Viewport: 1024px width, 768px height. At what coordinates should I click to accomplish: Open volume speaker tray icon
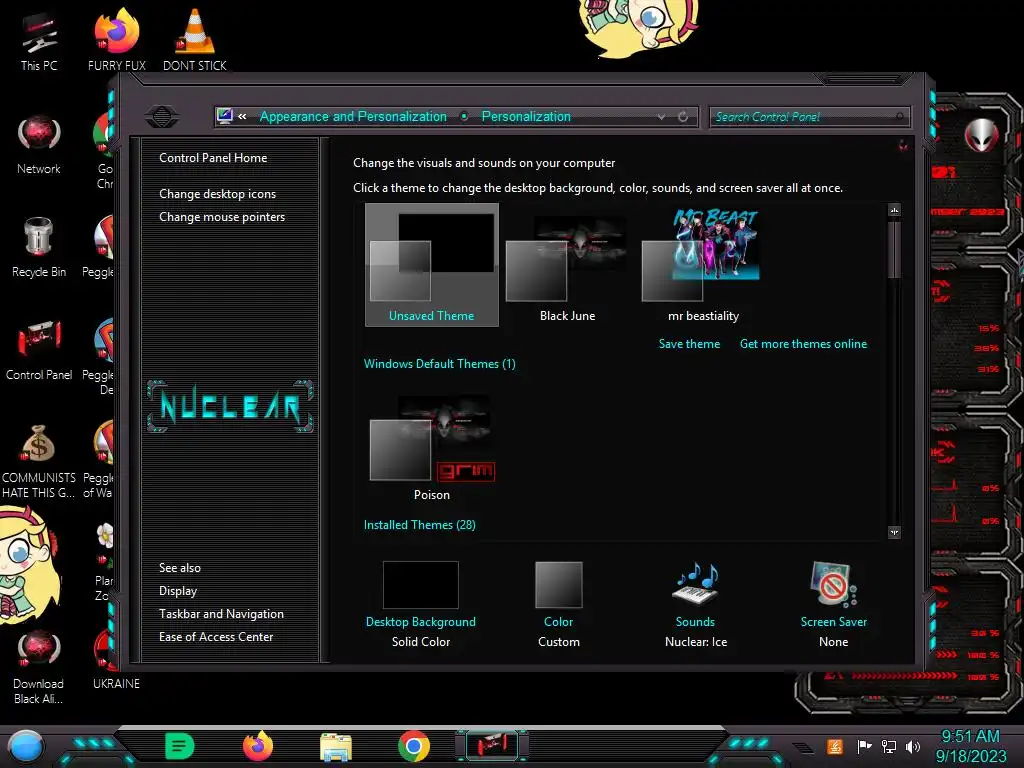point(913,746)
